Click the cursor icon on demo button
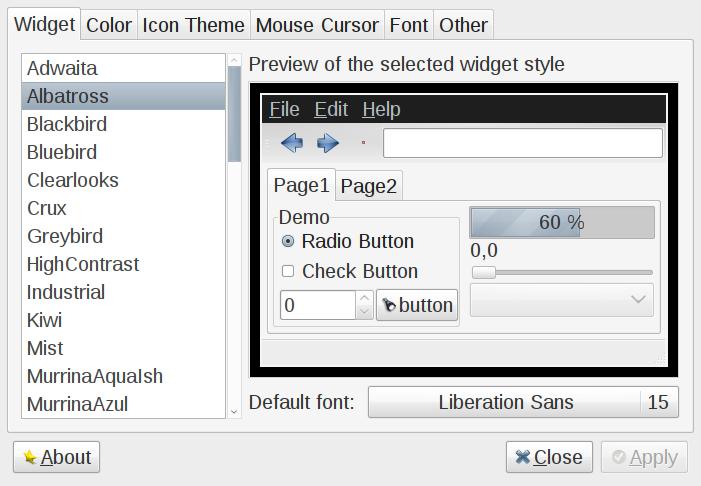The image size is (701, 486). 389,305
